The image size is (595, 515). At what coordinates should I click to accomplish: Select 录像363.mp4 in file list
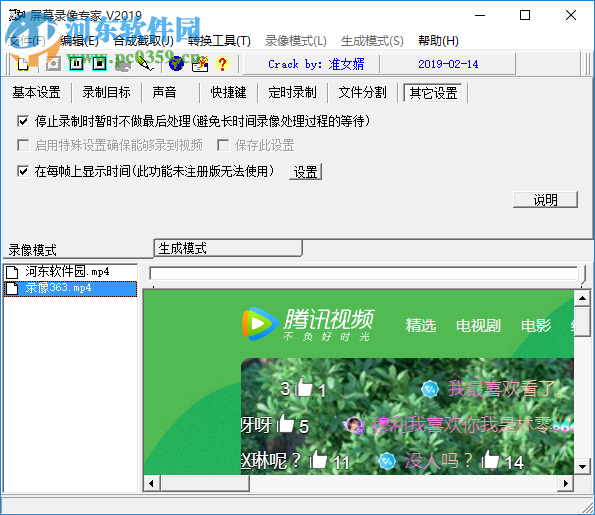point(70,288)
